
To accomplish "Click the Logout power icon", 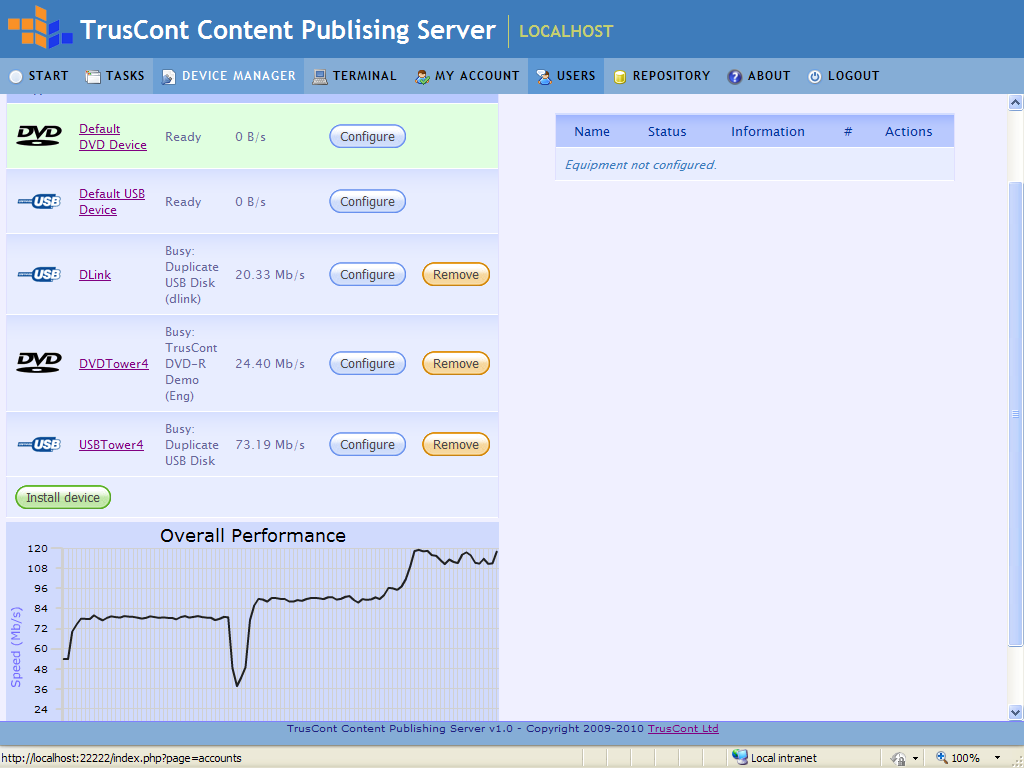I will coord(814,76).
